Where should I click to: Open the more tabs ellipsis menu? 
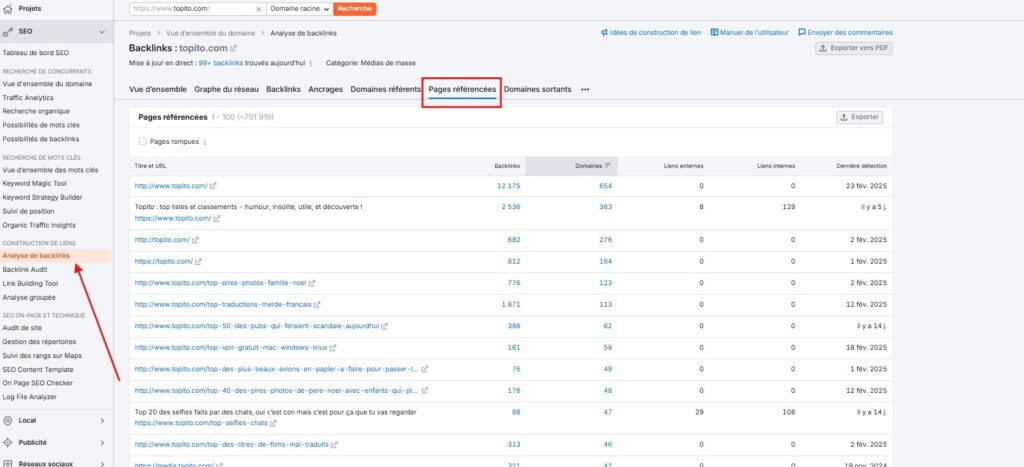tap(585, 89)
